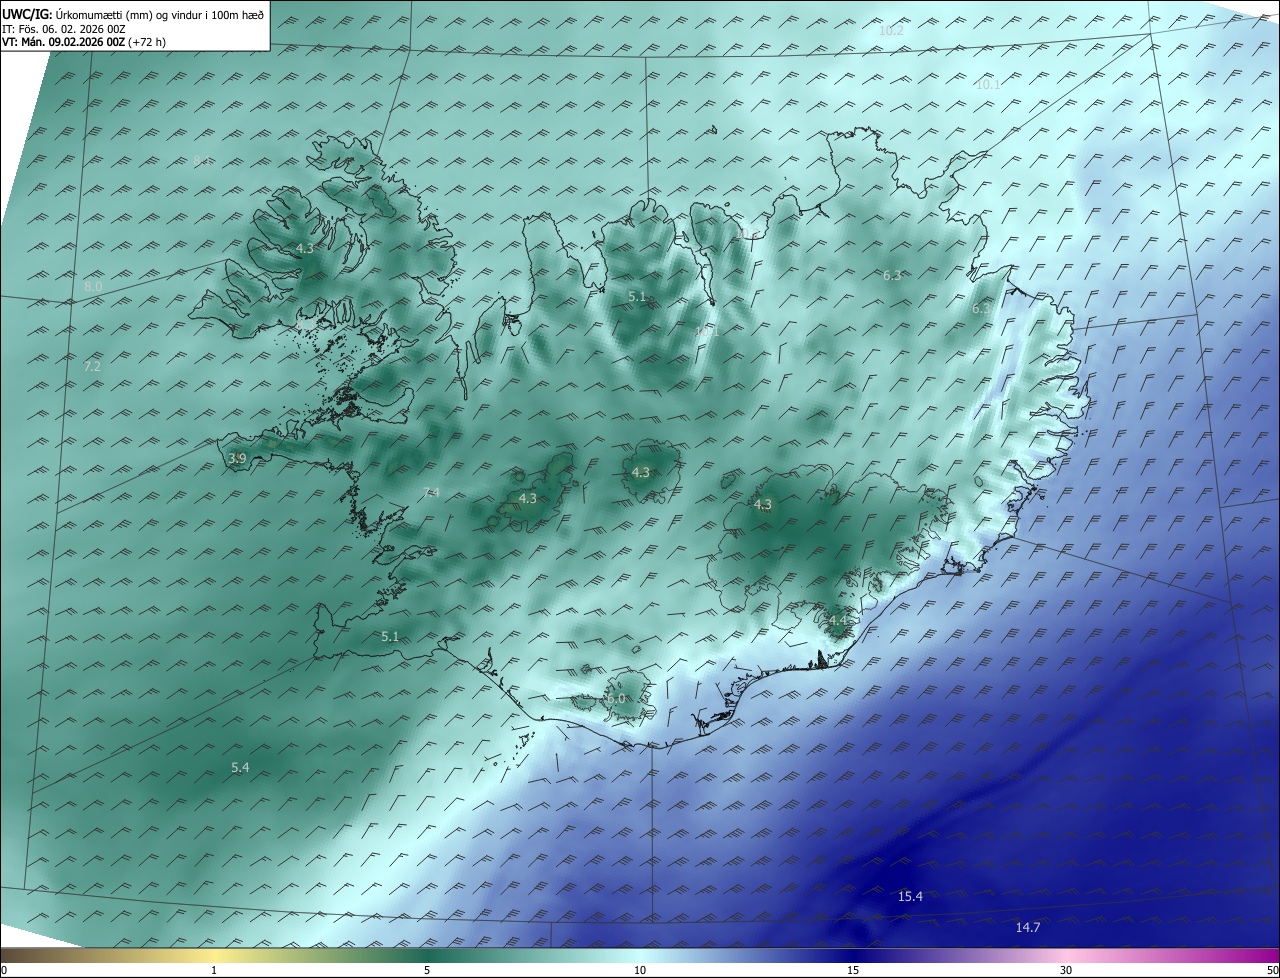The image size is (1280, 978).
Task: Select the valid time line 'VT: Mán. 09.02.2026 00Z (+72 h)'
Action: 85,42
